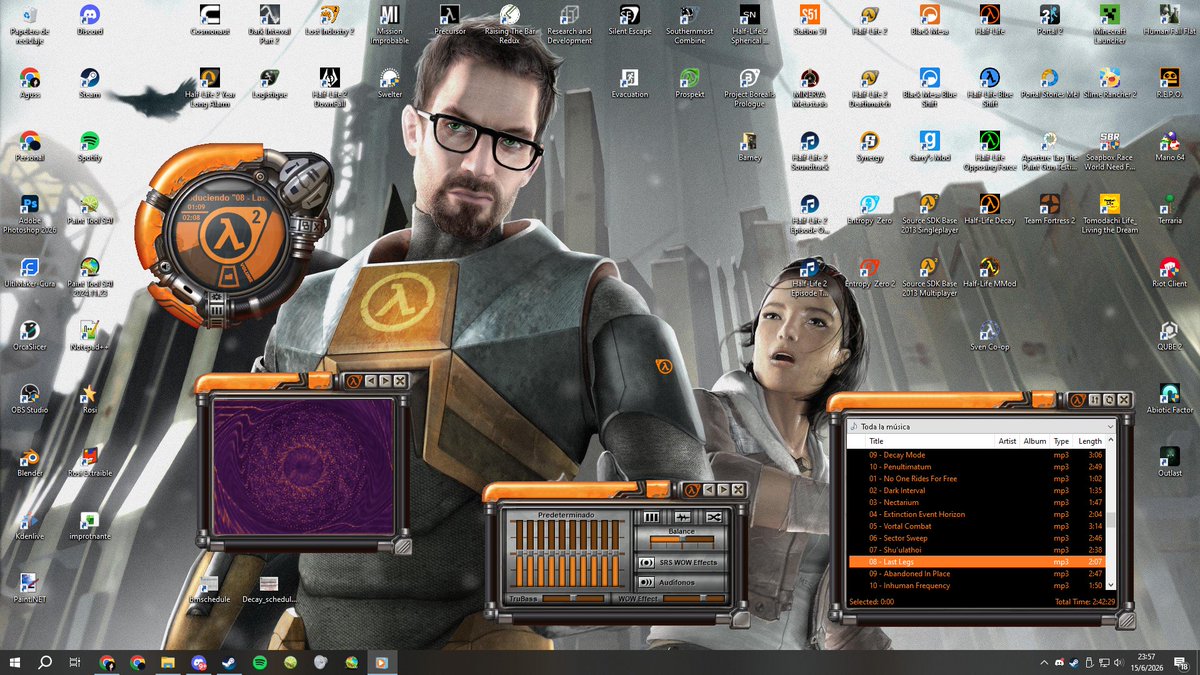
Task: Open the Kdenlive desktop shortcut
Action: [x=30, y=525]
